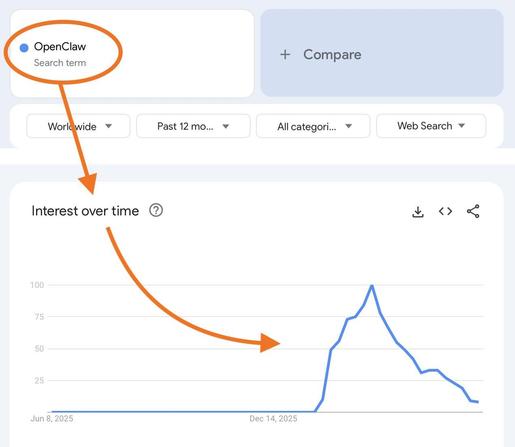Click the end of the blue trend line
This screenshot has height=447, width=515.
[x=478, y=402]
